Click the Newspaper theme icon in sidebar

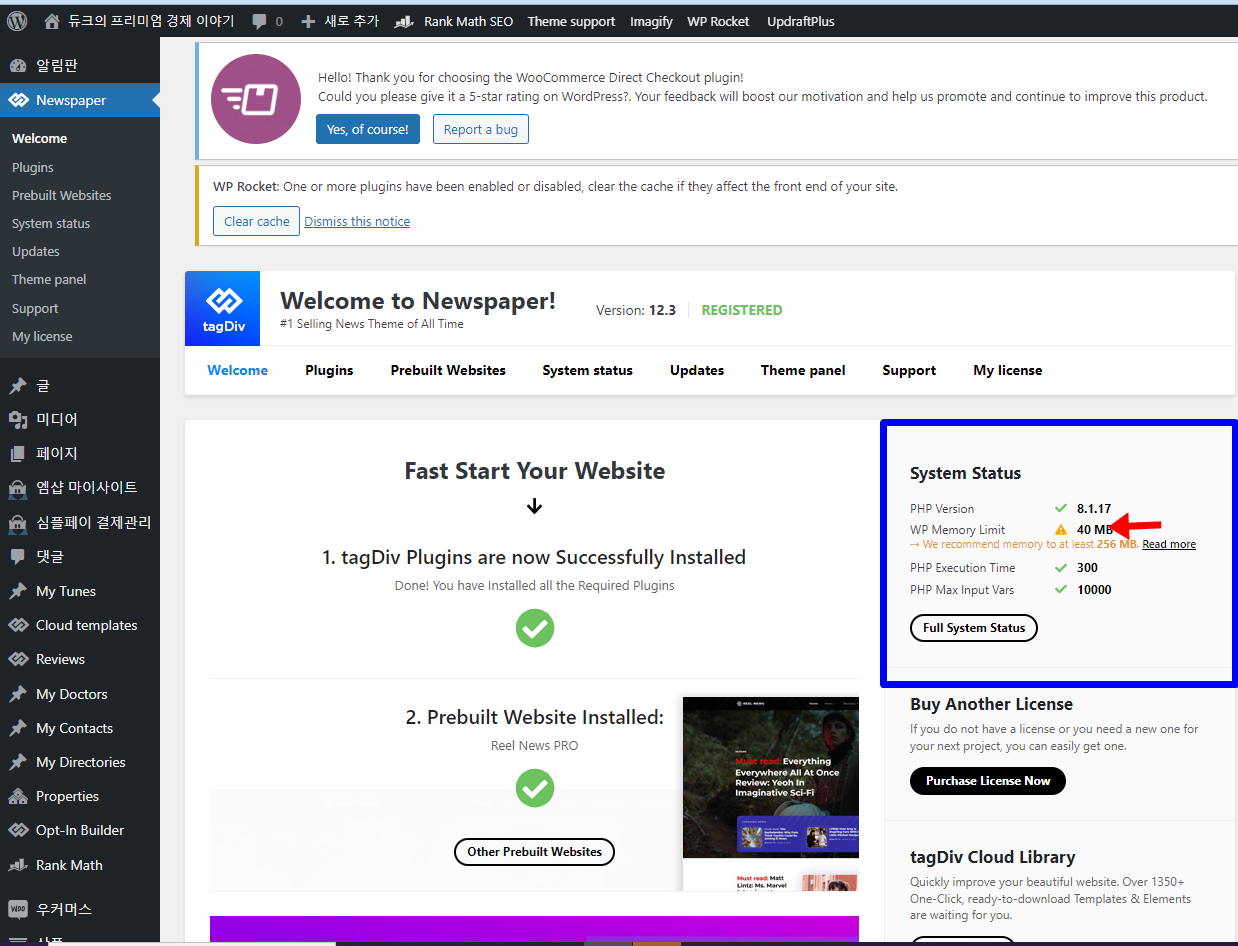tap(18, 100)
